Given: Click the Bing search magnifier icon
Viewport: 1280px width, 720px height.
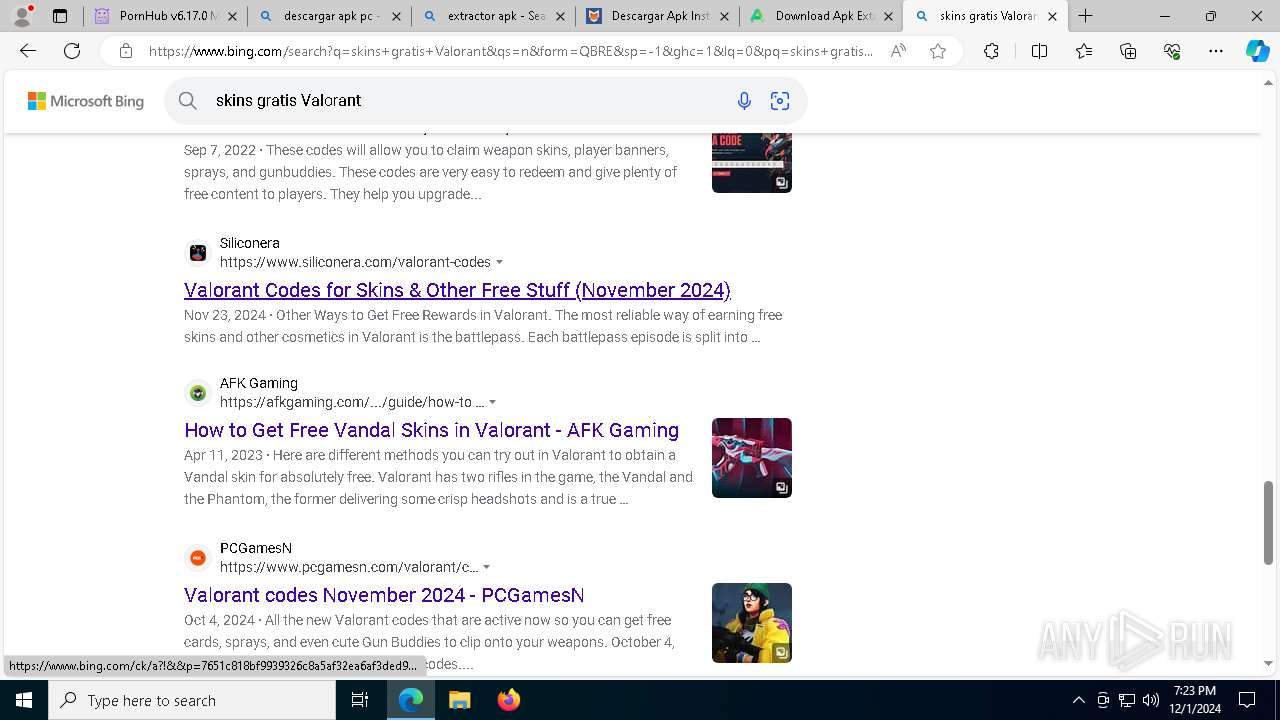Looking at the screenshot, I should (x=188, y=100).
